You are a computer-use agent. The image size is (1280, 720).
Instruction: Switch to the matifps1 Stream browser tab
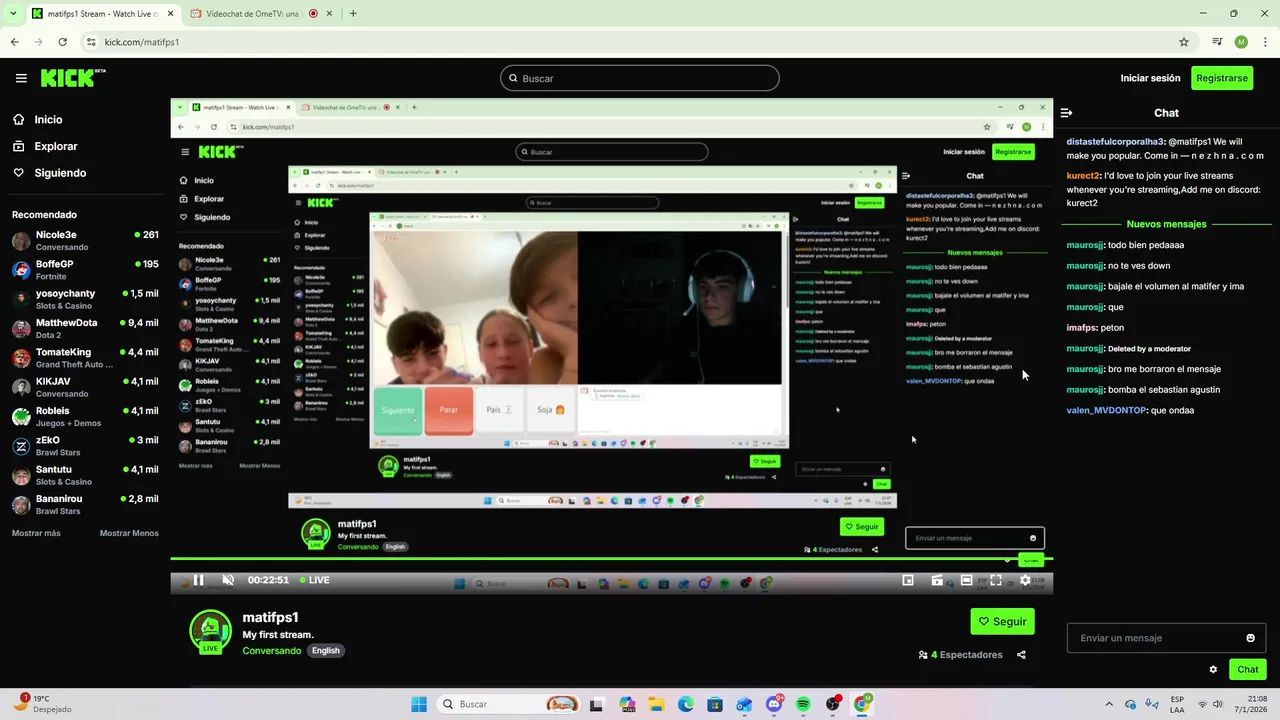pyautogui.click(x=101, y=14)
